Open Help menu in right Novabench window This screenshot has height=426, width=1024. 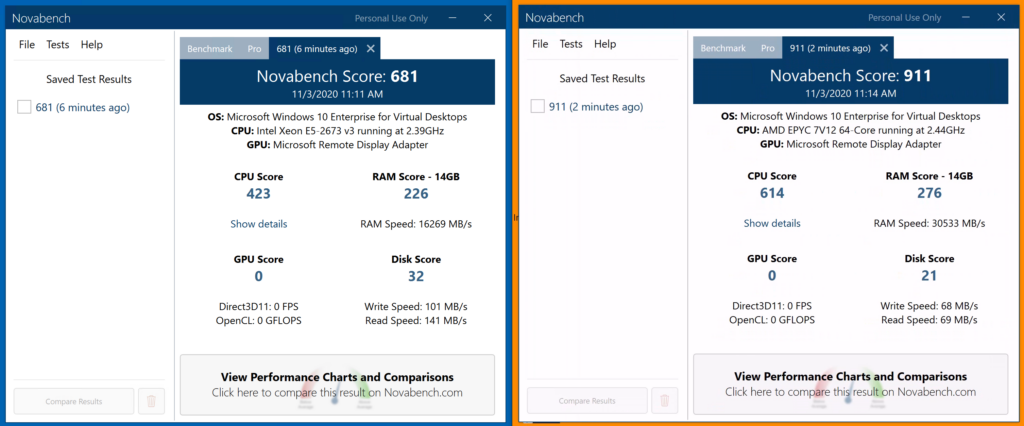pyautogui.click(x=605, y=44)
